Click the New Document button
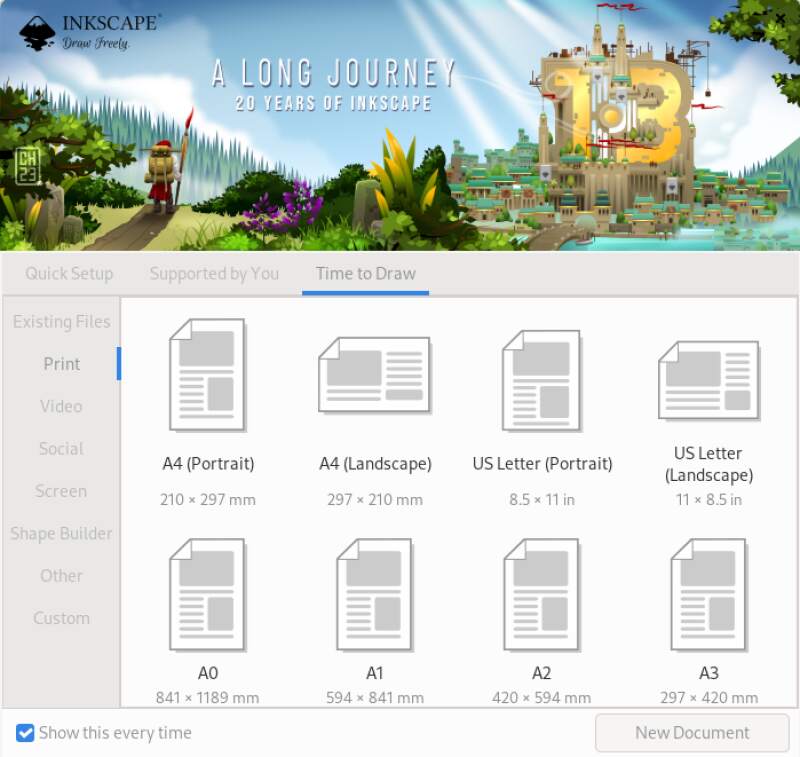The image size is (800, 757). [x=691, y=733]
